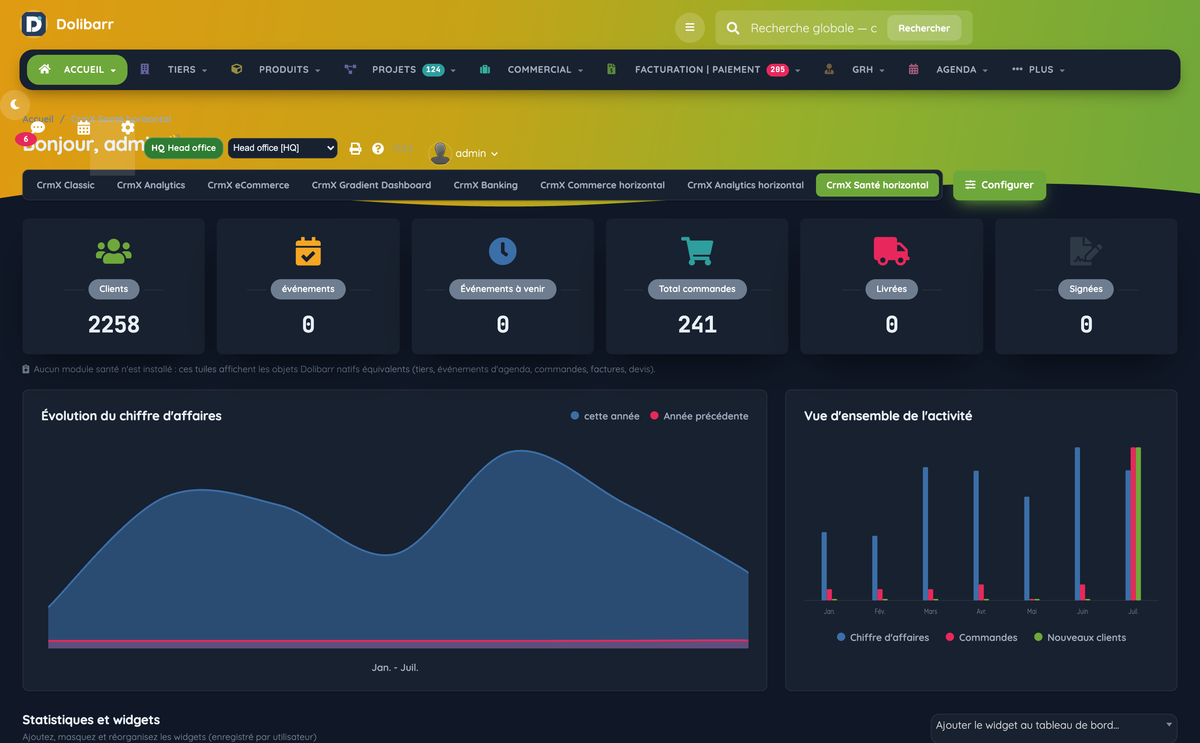This screenshot has height=743, width=1200.
Task: Click the clock icon on Événements à venir
Action: click(x=502, y=251)
